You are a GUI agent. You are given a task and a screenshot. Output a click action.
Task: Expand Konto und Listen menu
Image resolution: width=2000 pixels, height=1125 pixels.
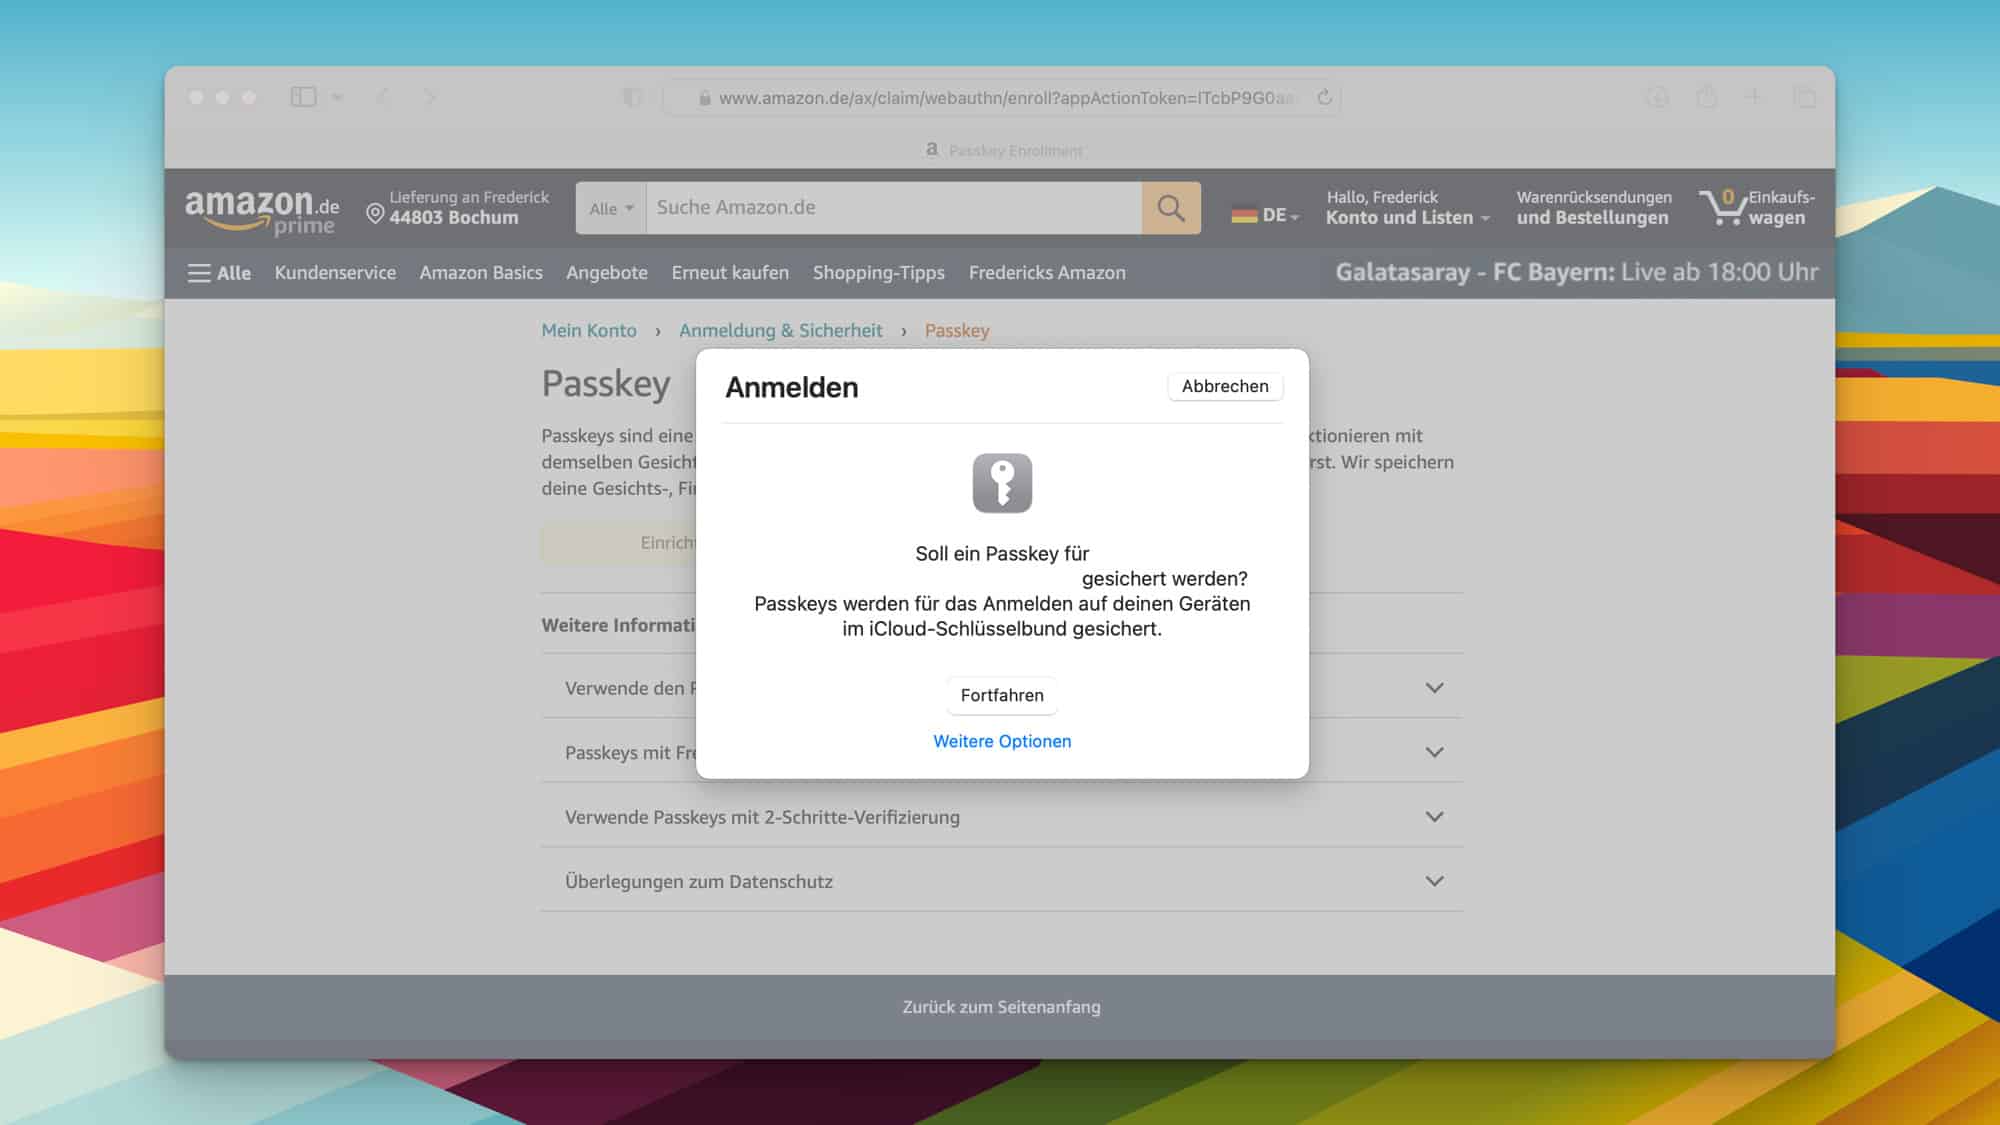point(1407,217)
